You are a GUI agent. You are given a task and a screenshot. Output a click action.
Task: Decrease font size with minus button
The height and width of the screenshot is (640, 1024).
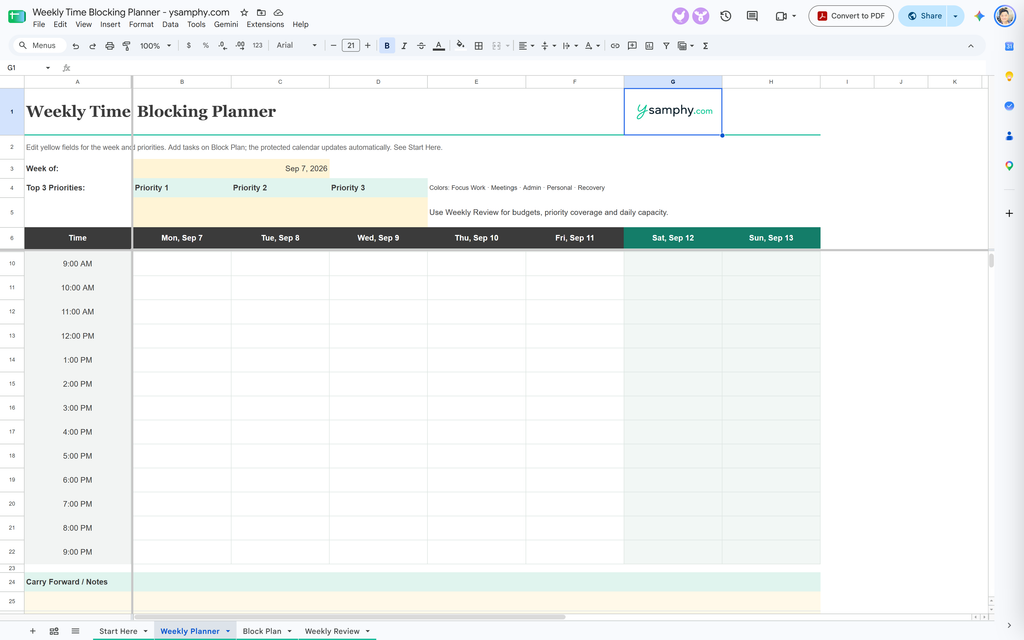point(334,46)
